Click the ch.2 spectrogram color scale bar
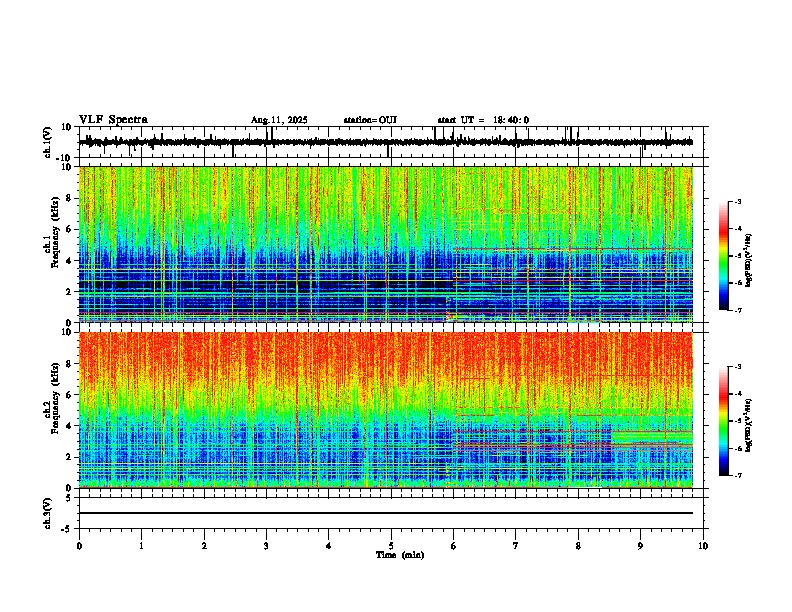The height and width of the screenshot is (612, 792). 723,421
